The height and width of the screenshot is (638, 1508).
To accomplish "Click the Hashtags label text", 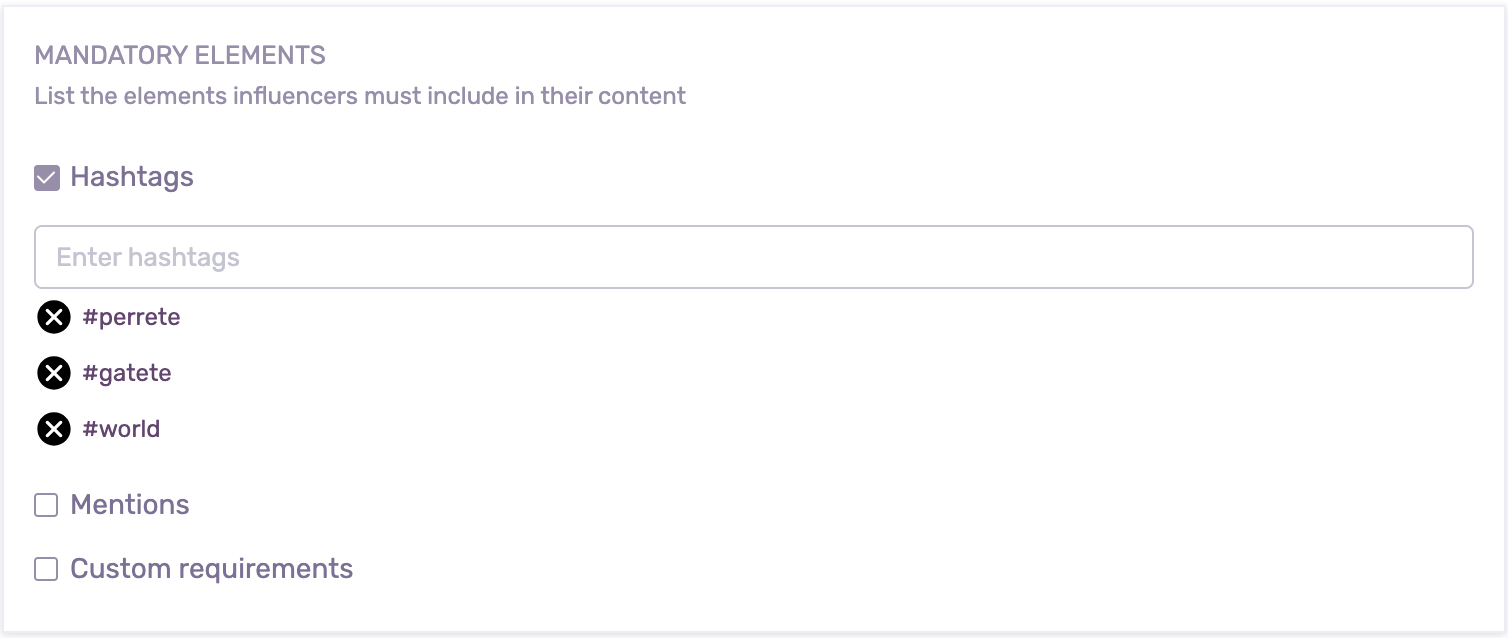I will 132,178.
